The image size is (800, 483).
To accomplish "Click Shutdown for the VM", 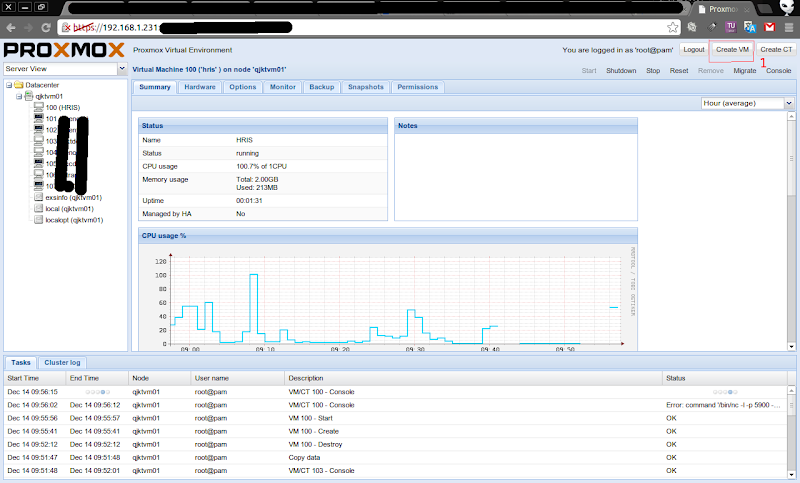I will pos(621,71).
